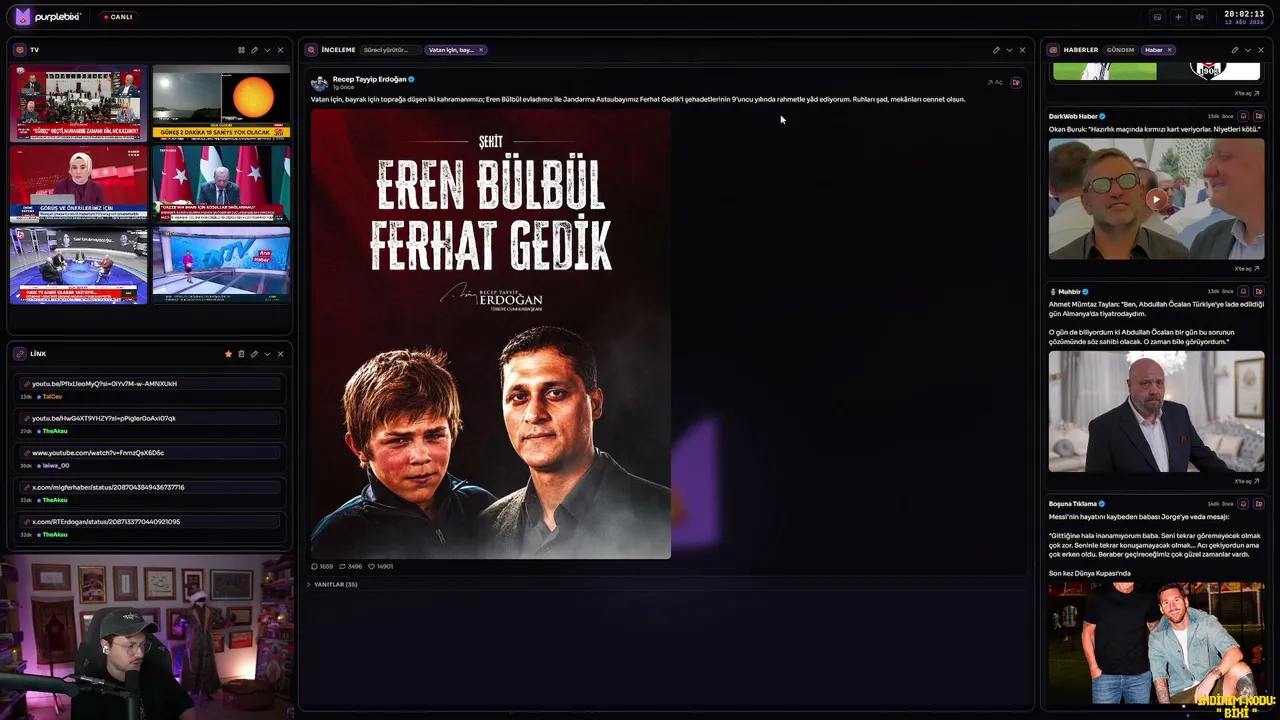This screenshot has width=1280, height=720.
Task: Click the pin icon on Erdoğan post
Action: (x=1016, y=83)
